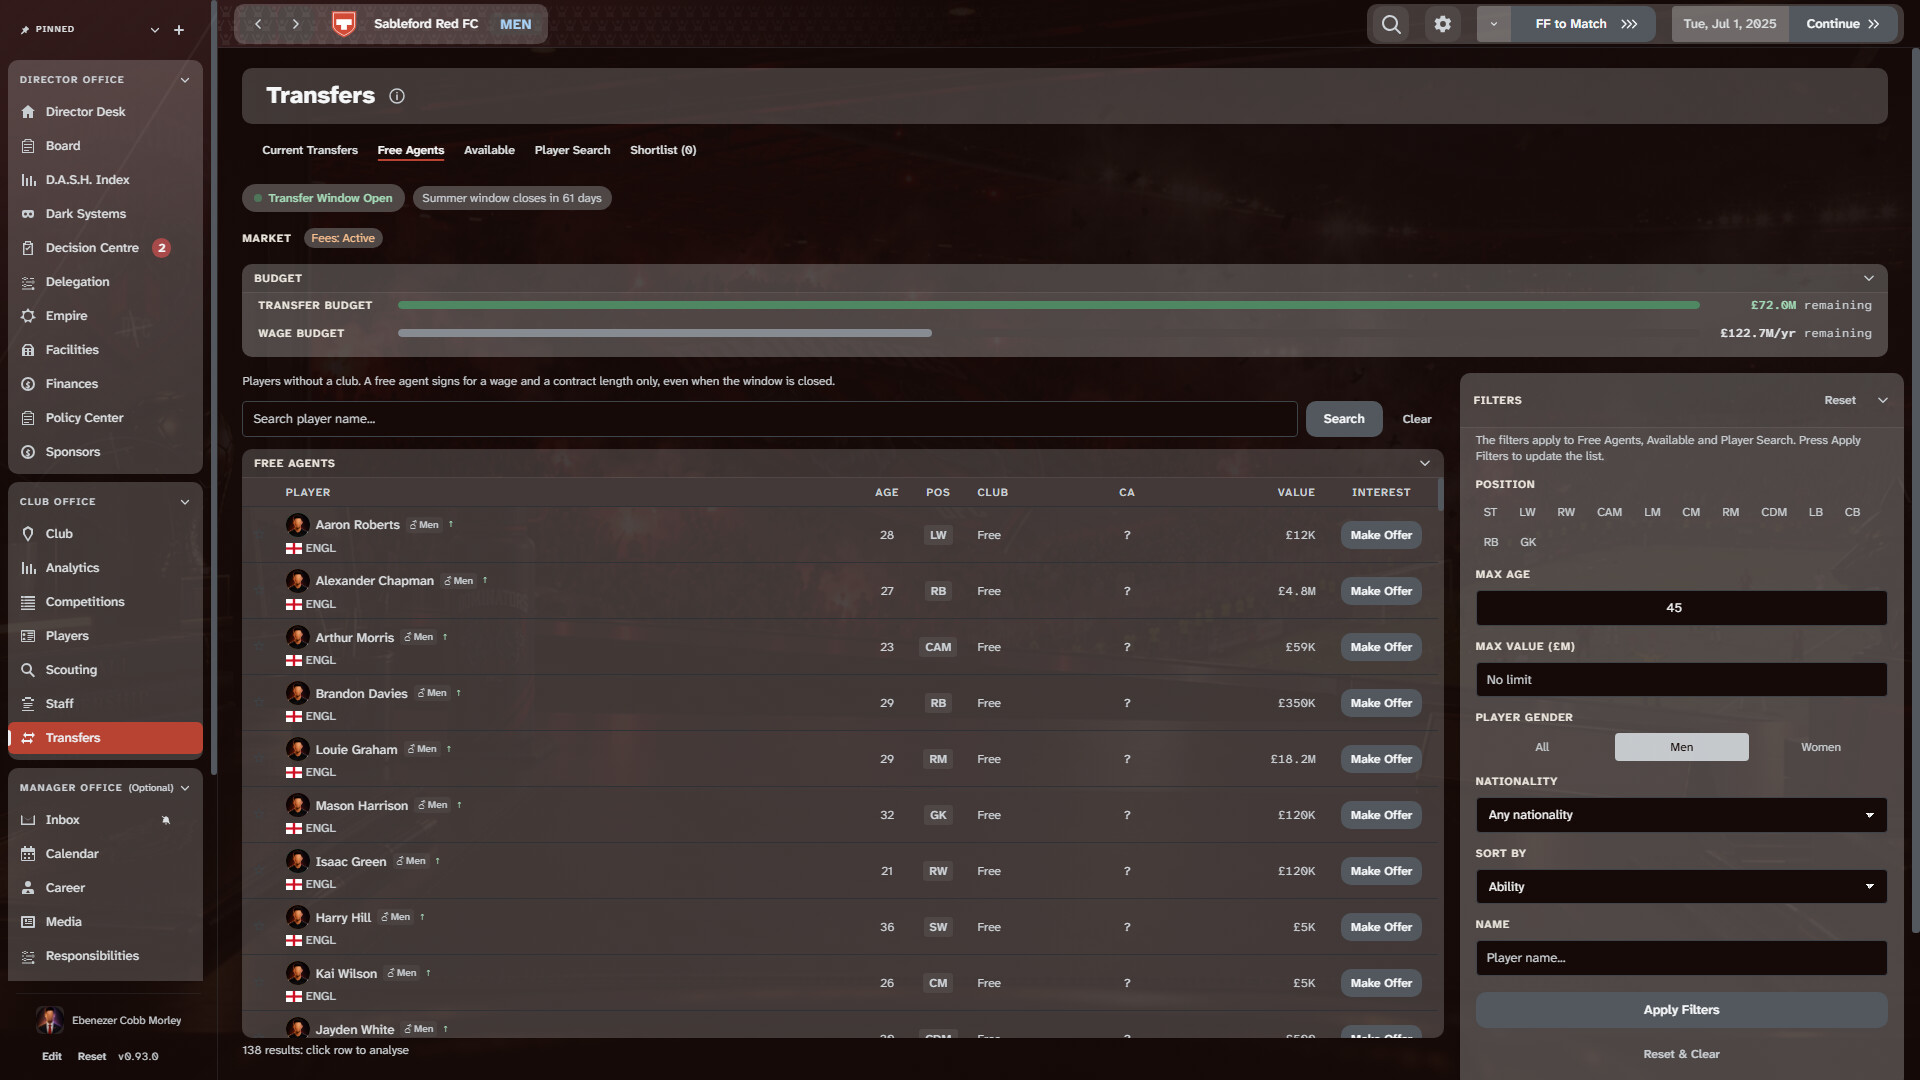
Task: Toggle CAM position filter
Action: (1609, 512)
